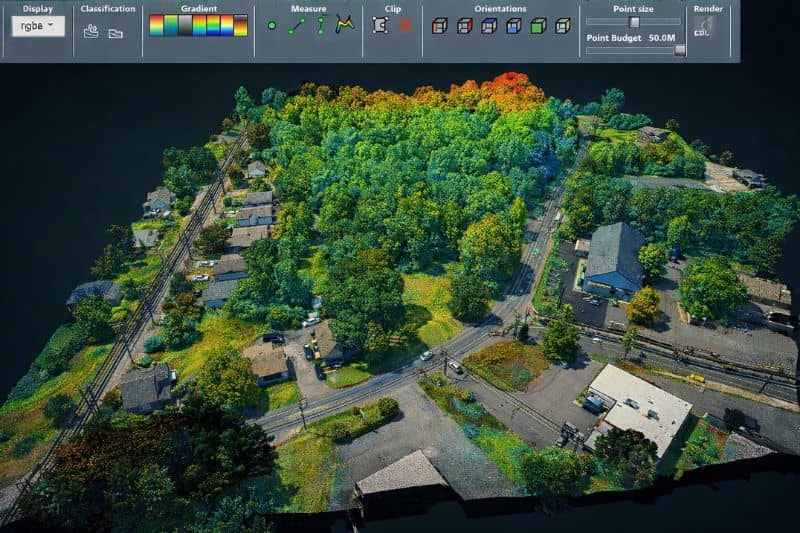The width and height of the screenshot is (800, 533).
Task: Select the fifth yellow-green-blue gradient swatch
Action: (213, 26)
